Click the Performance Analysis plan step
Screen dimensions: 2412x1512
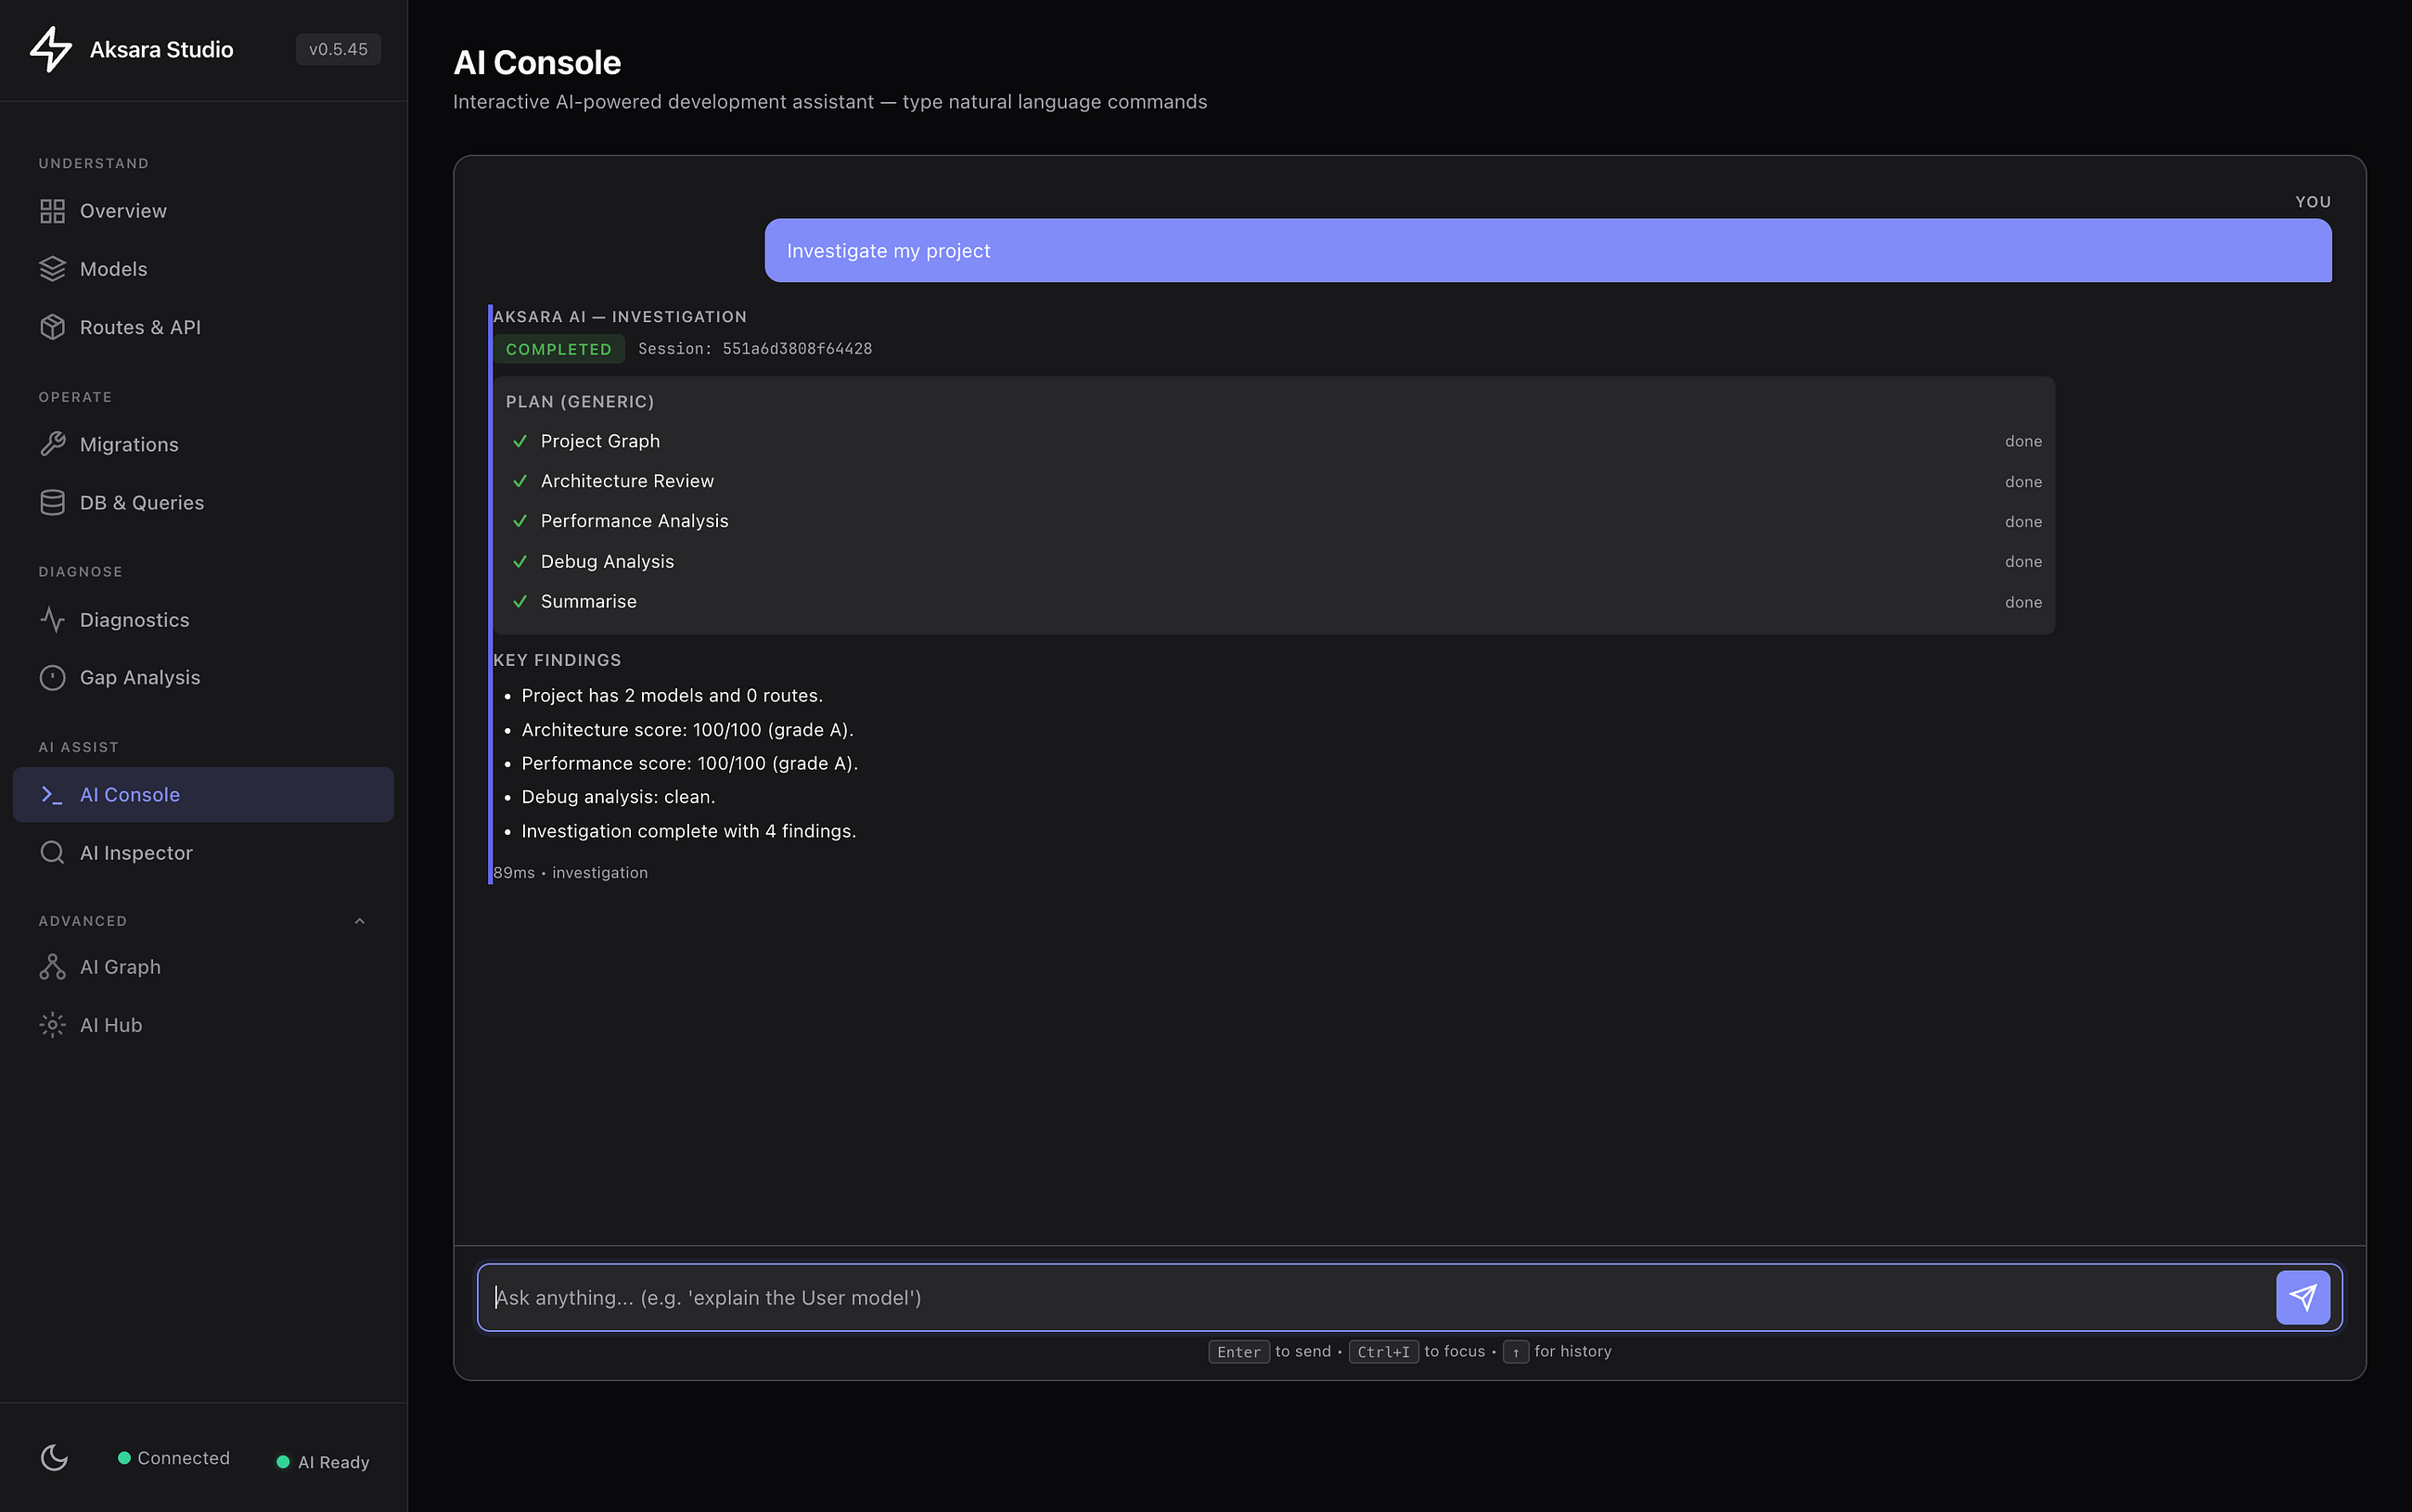1274,521
